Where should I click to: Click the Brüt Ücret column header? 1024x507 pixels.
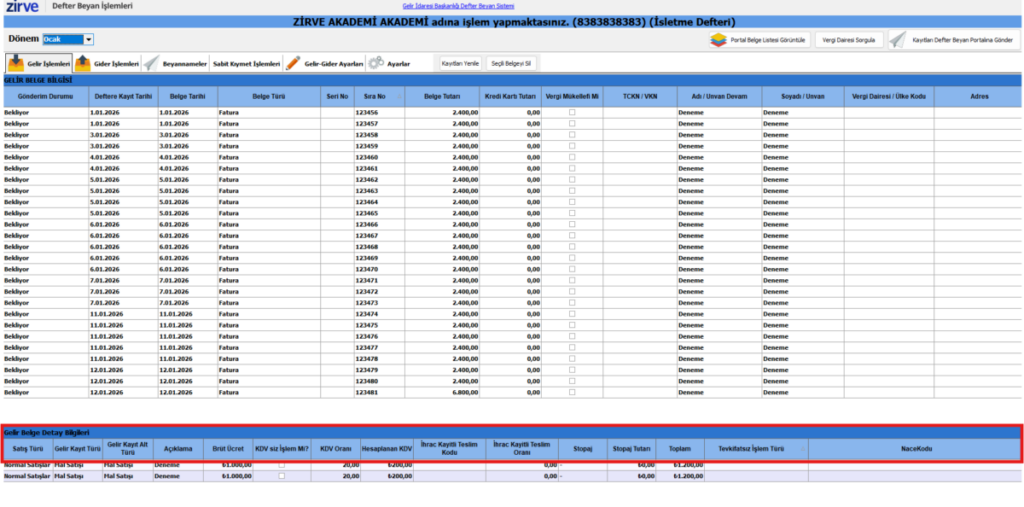click(x=228, y=449)
